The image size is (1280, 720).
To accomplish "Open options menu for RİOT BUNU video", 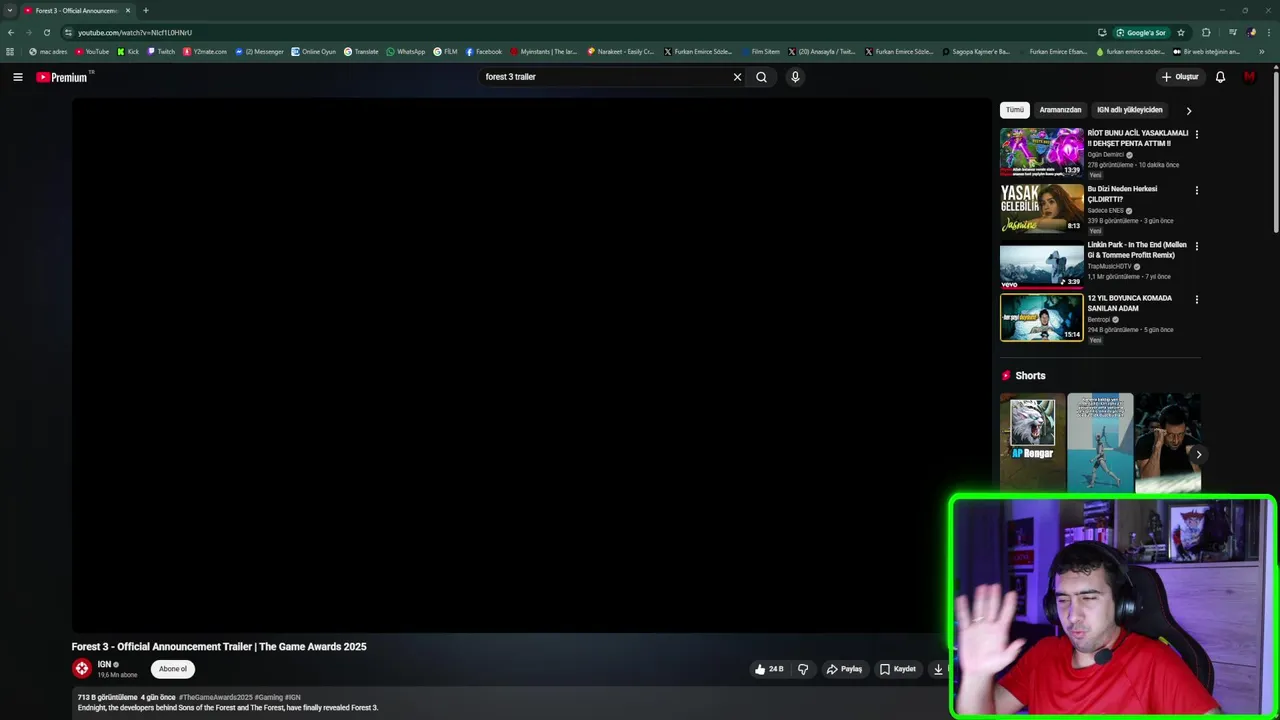I will coord(1196,134).
